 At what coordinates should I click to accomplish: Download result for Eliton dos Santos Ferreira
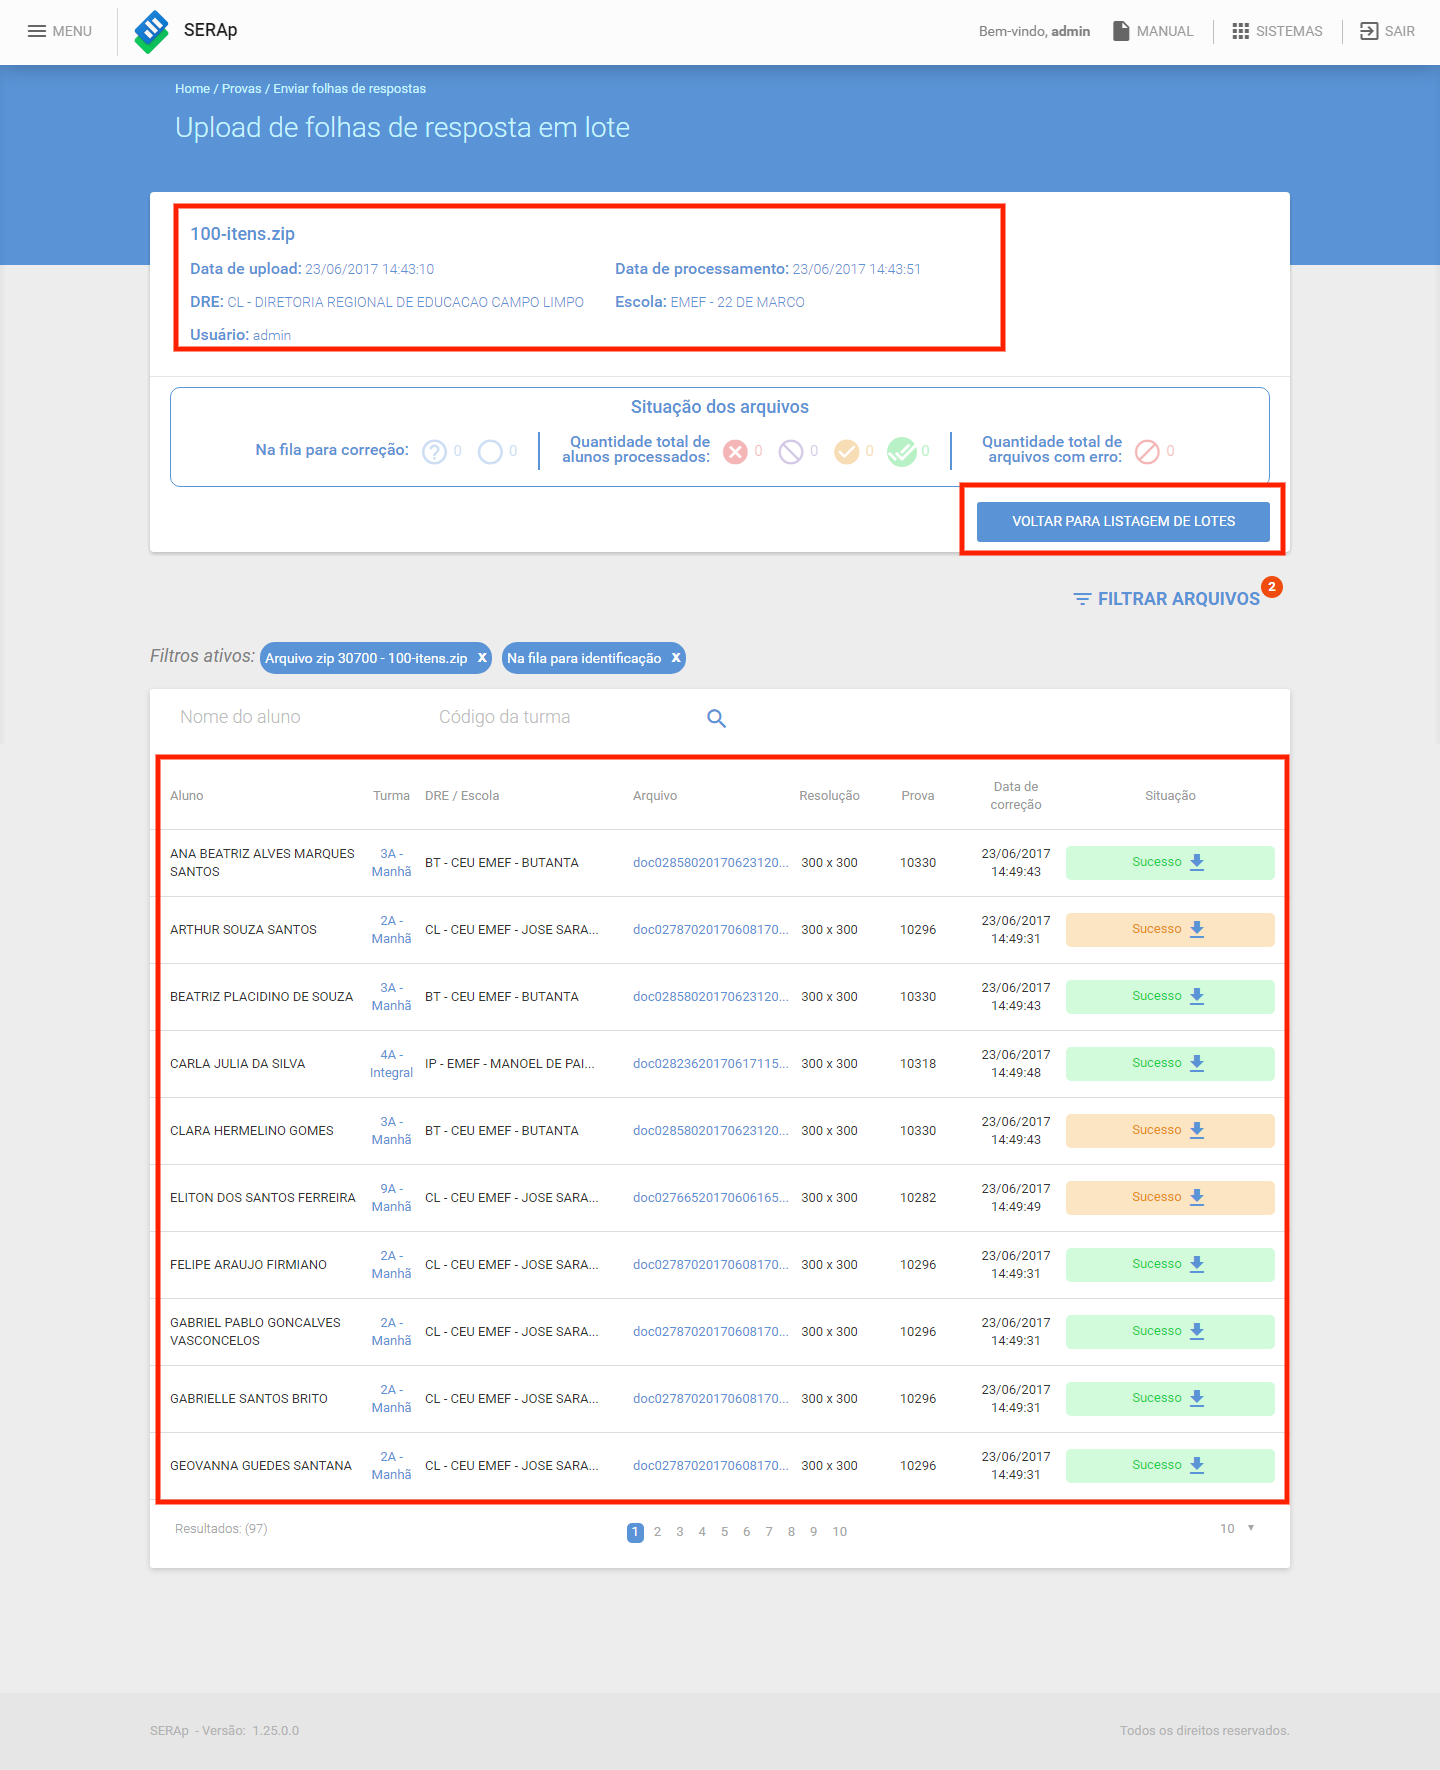click(1197, 1198)
